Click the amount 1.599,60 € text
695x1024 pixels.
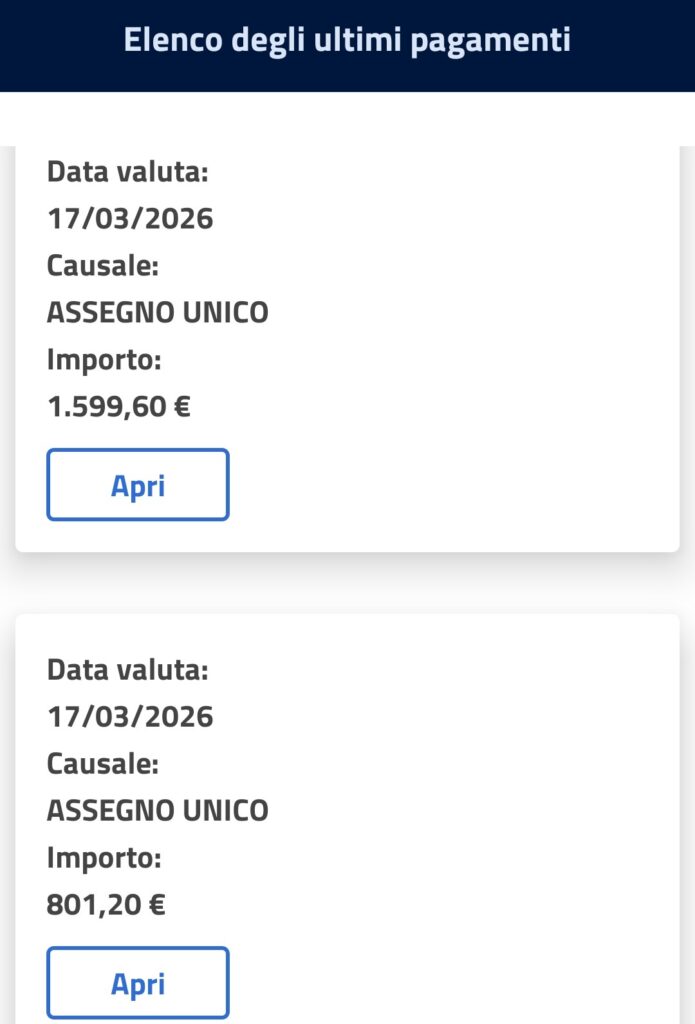click(120, 406)
